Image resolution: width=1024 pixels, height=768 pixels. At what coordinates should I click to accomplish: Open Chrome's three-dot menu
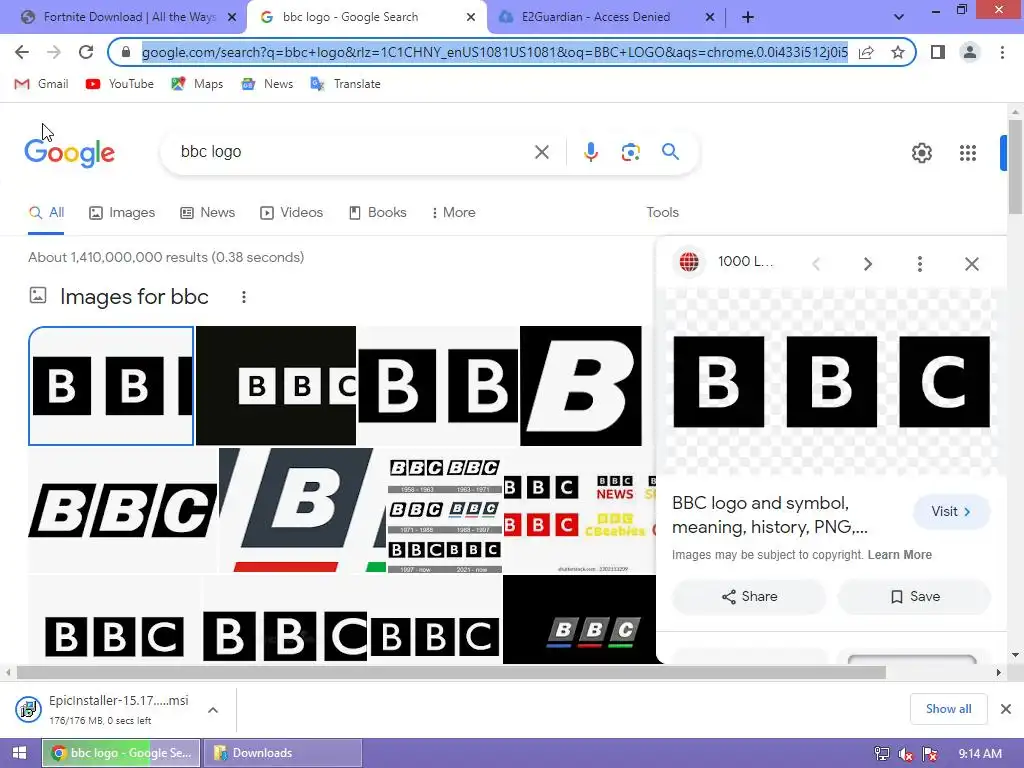coord(1002,52)
